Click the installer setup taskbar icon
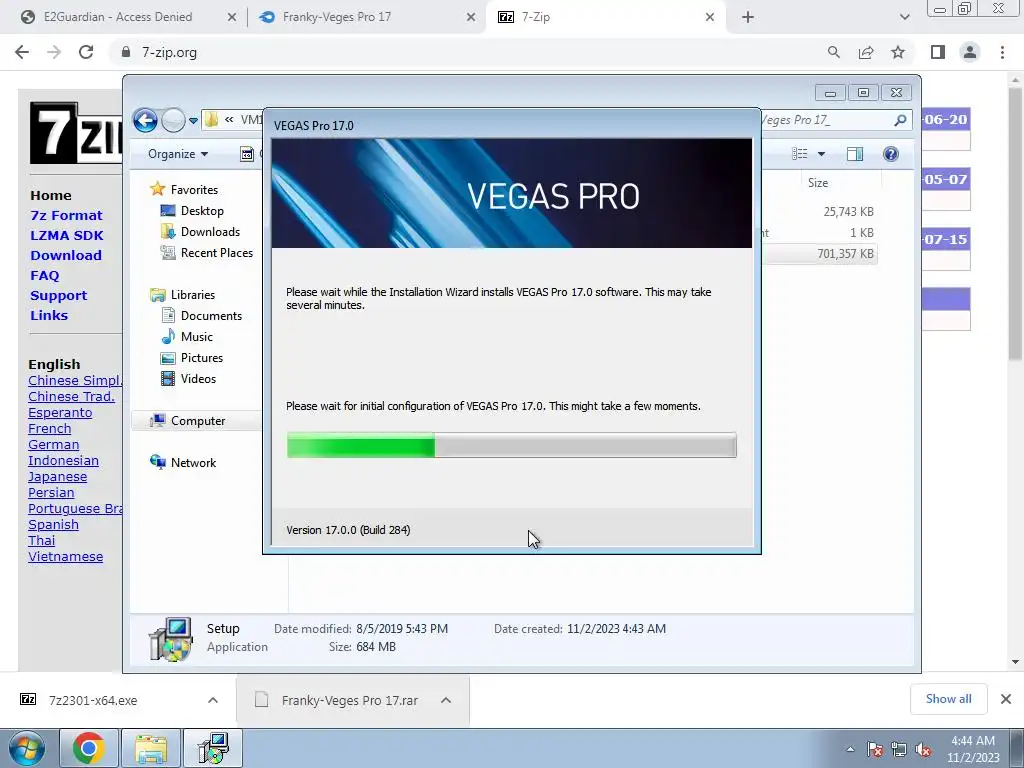This screenshot has height=768, width=1024. coord(213,748)
